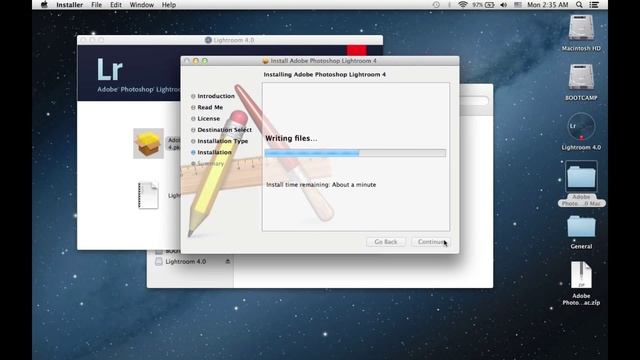The height and width of the screenshot is (360, 640).
Task: Select the BOOTCAMP drive icon
Action: (x=581, y=77)
